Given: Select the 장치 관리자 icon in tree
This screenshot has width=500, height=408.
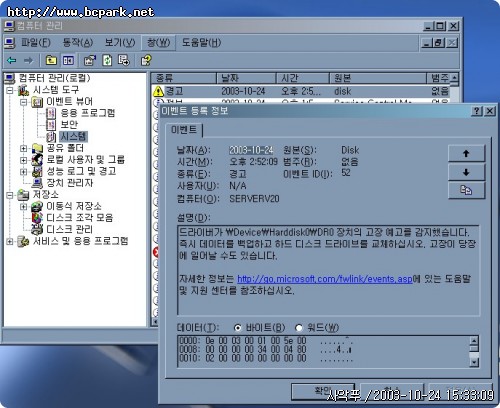Looking at the screenshot, I should [x=37, y=183].
